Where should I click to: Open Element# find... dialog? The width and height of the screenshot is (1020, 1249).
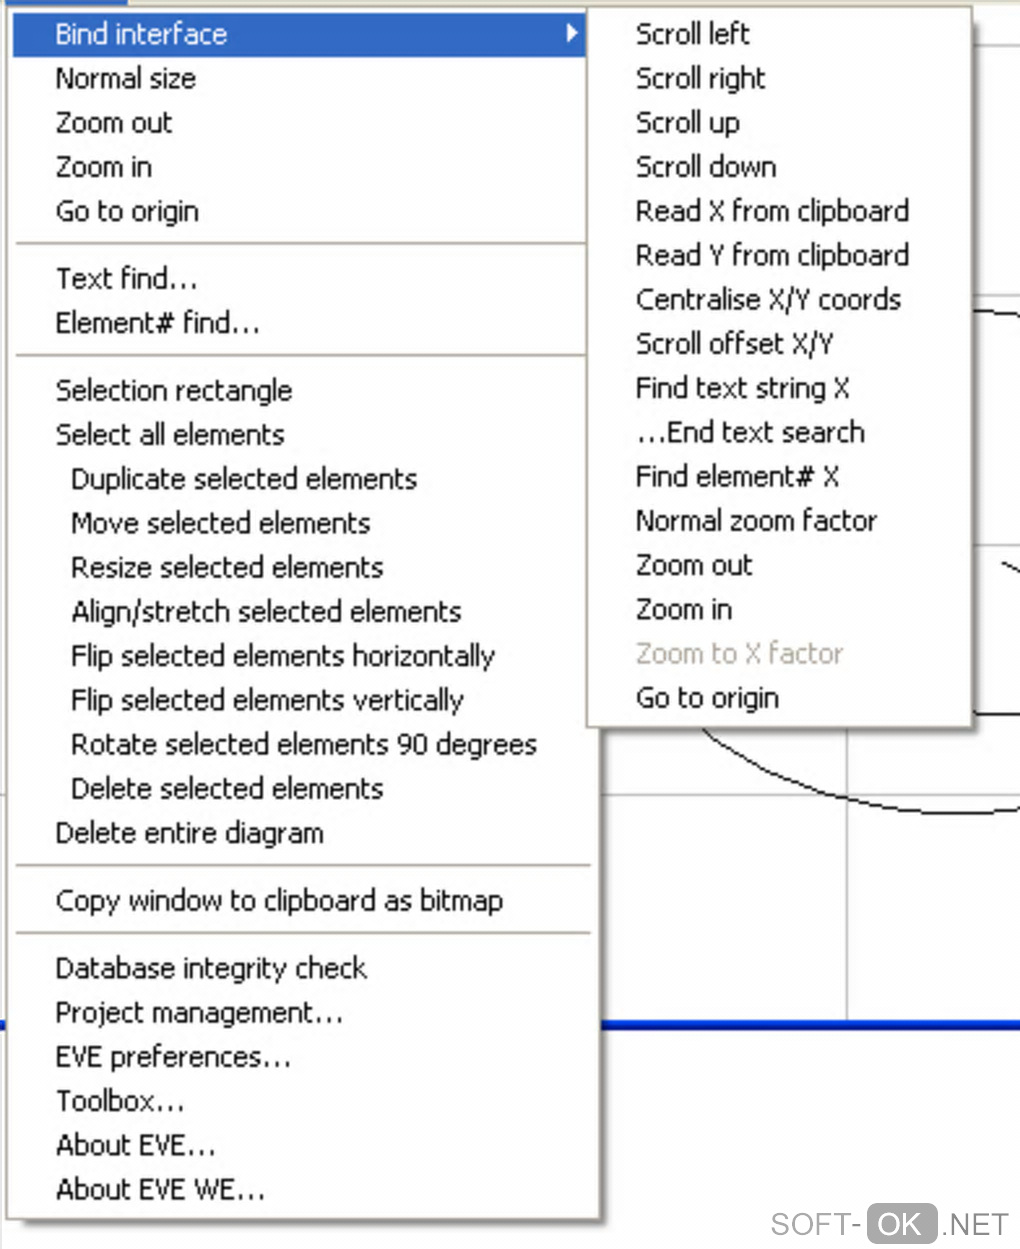[x=158, y=323]
